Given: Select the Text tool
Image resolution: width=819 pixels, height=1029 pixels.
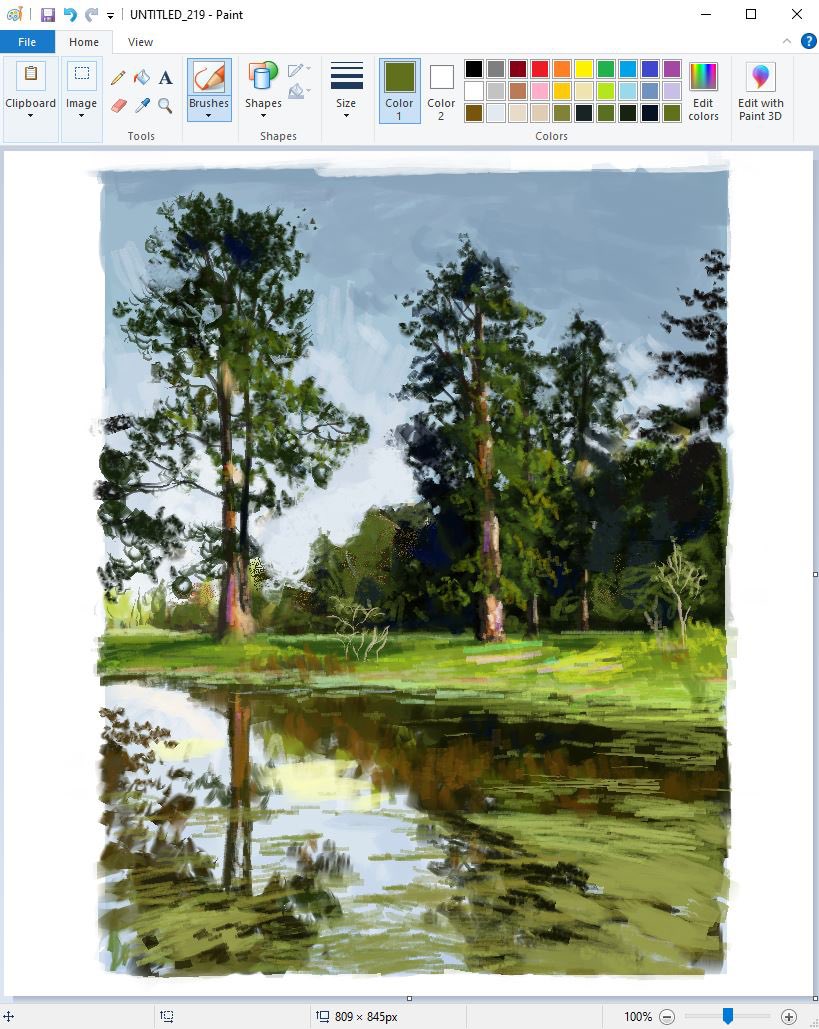Looking at the screenshot, I should 165,77.
